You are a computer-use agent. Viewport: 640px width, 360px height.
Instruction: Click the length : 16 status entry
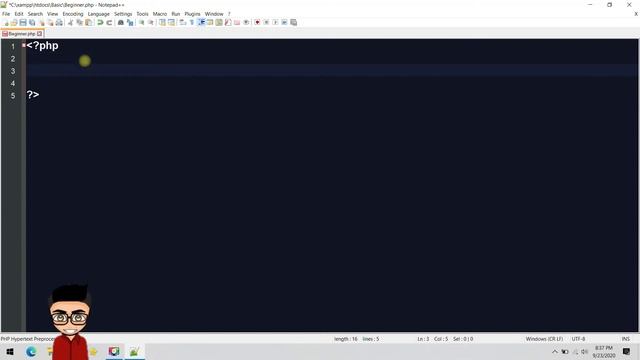[346, 339]
